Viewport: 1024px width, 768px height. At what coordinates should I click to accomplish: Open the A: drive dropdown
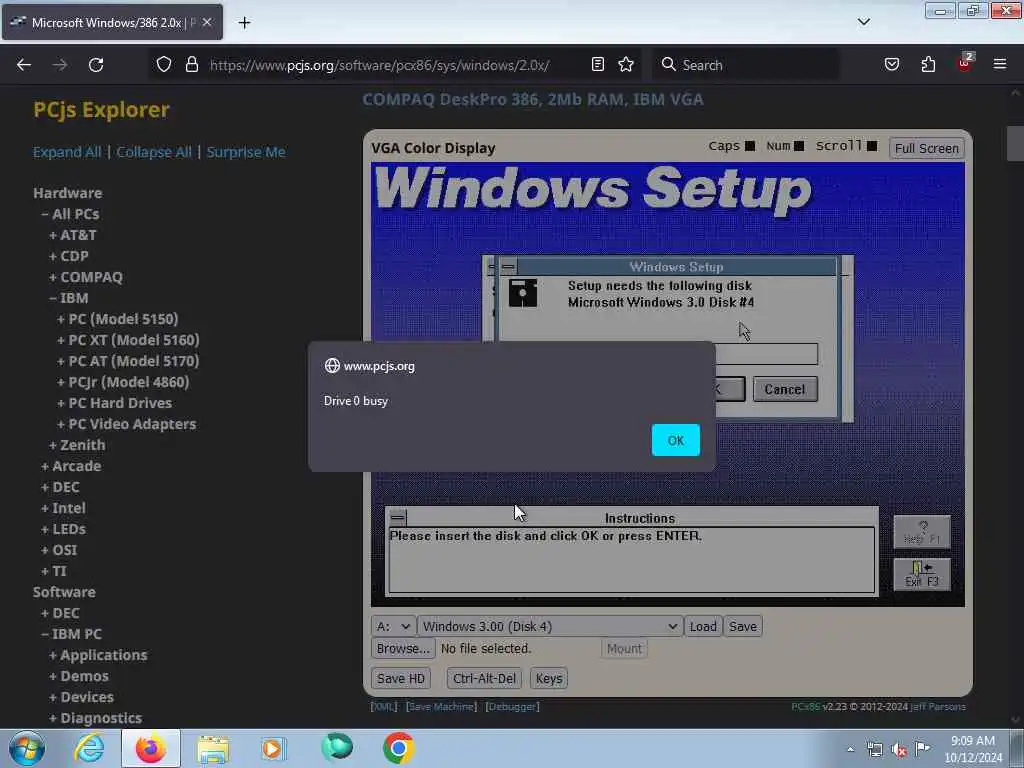point(392,626)
